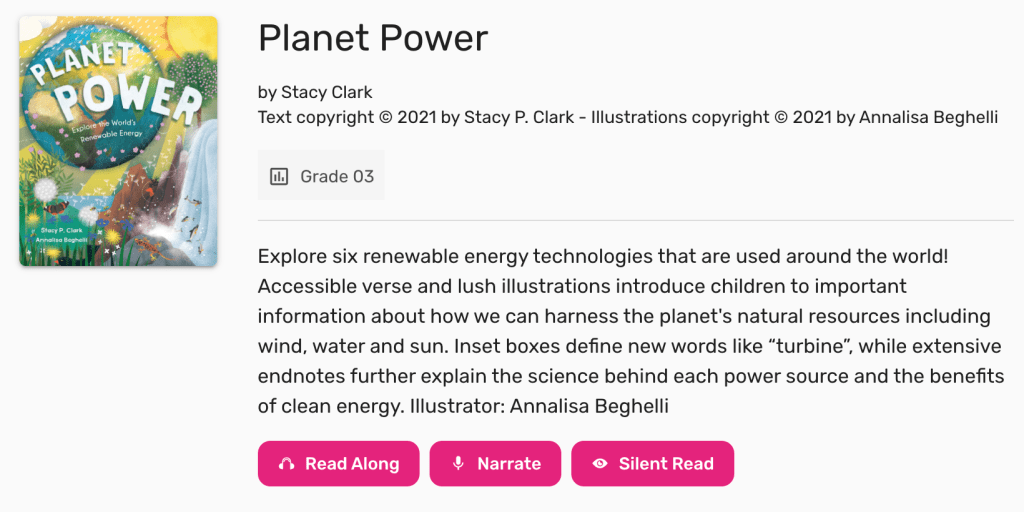Click the divider line below Grade 03
Image resolution: width=1024 pixels, height=512 pixels.
(x=635, y=220)
